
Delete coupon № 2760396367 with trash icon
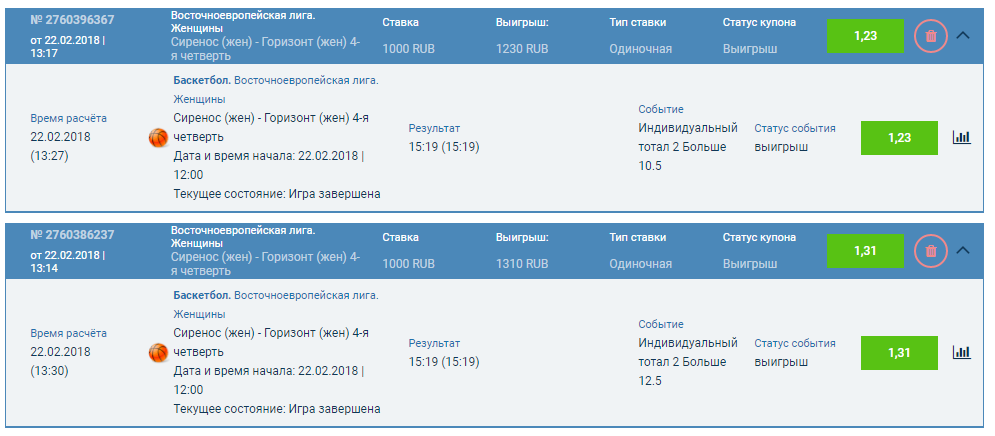tap(931, 36)
